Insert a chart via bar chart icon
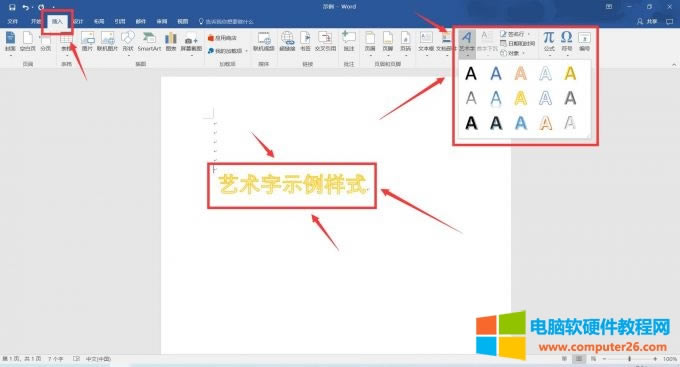 tap(171, 42)
